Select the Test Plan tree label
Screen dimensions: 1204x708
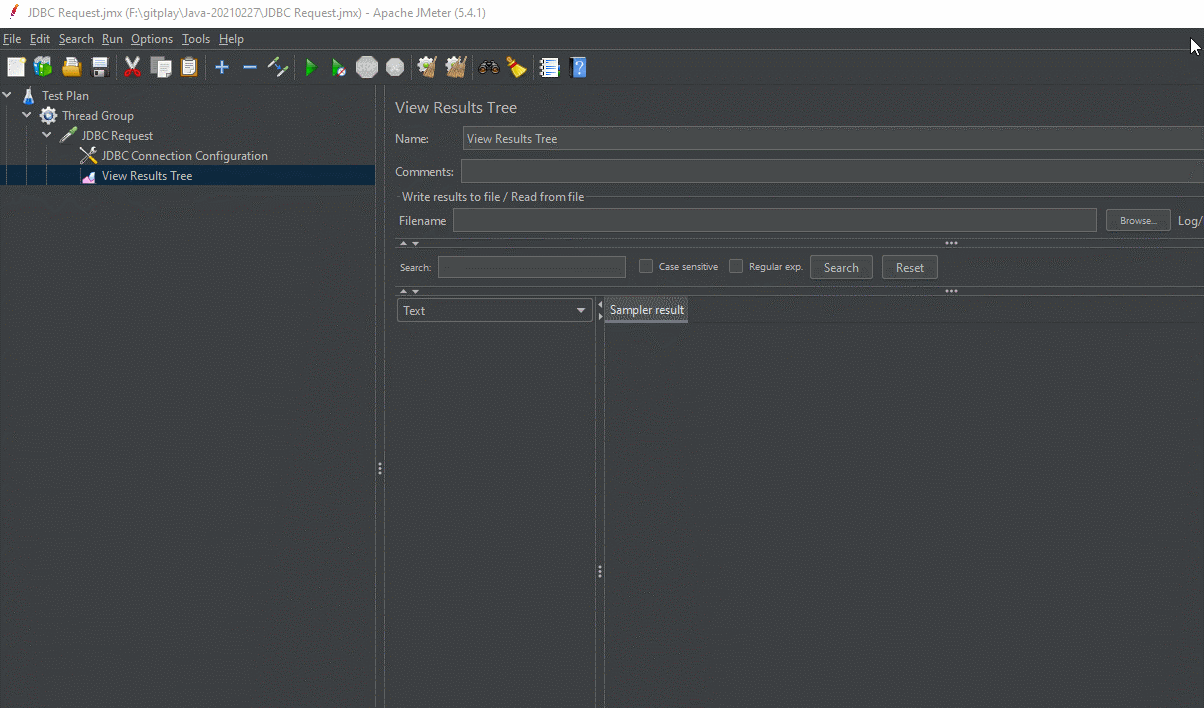[65, 95]
